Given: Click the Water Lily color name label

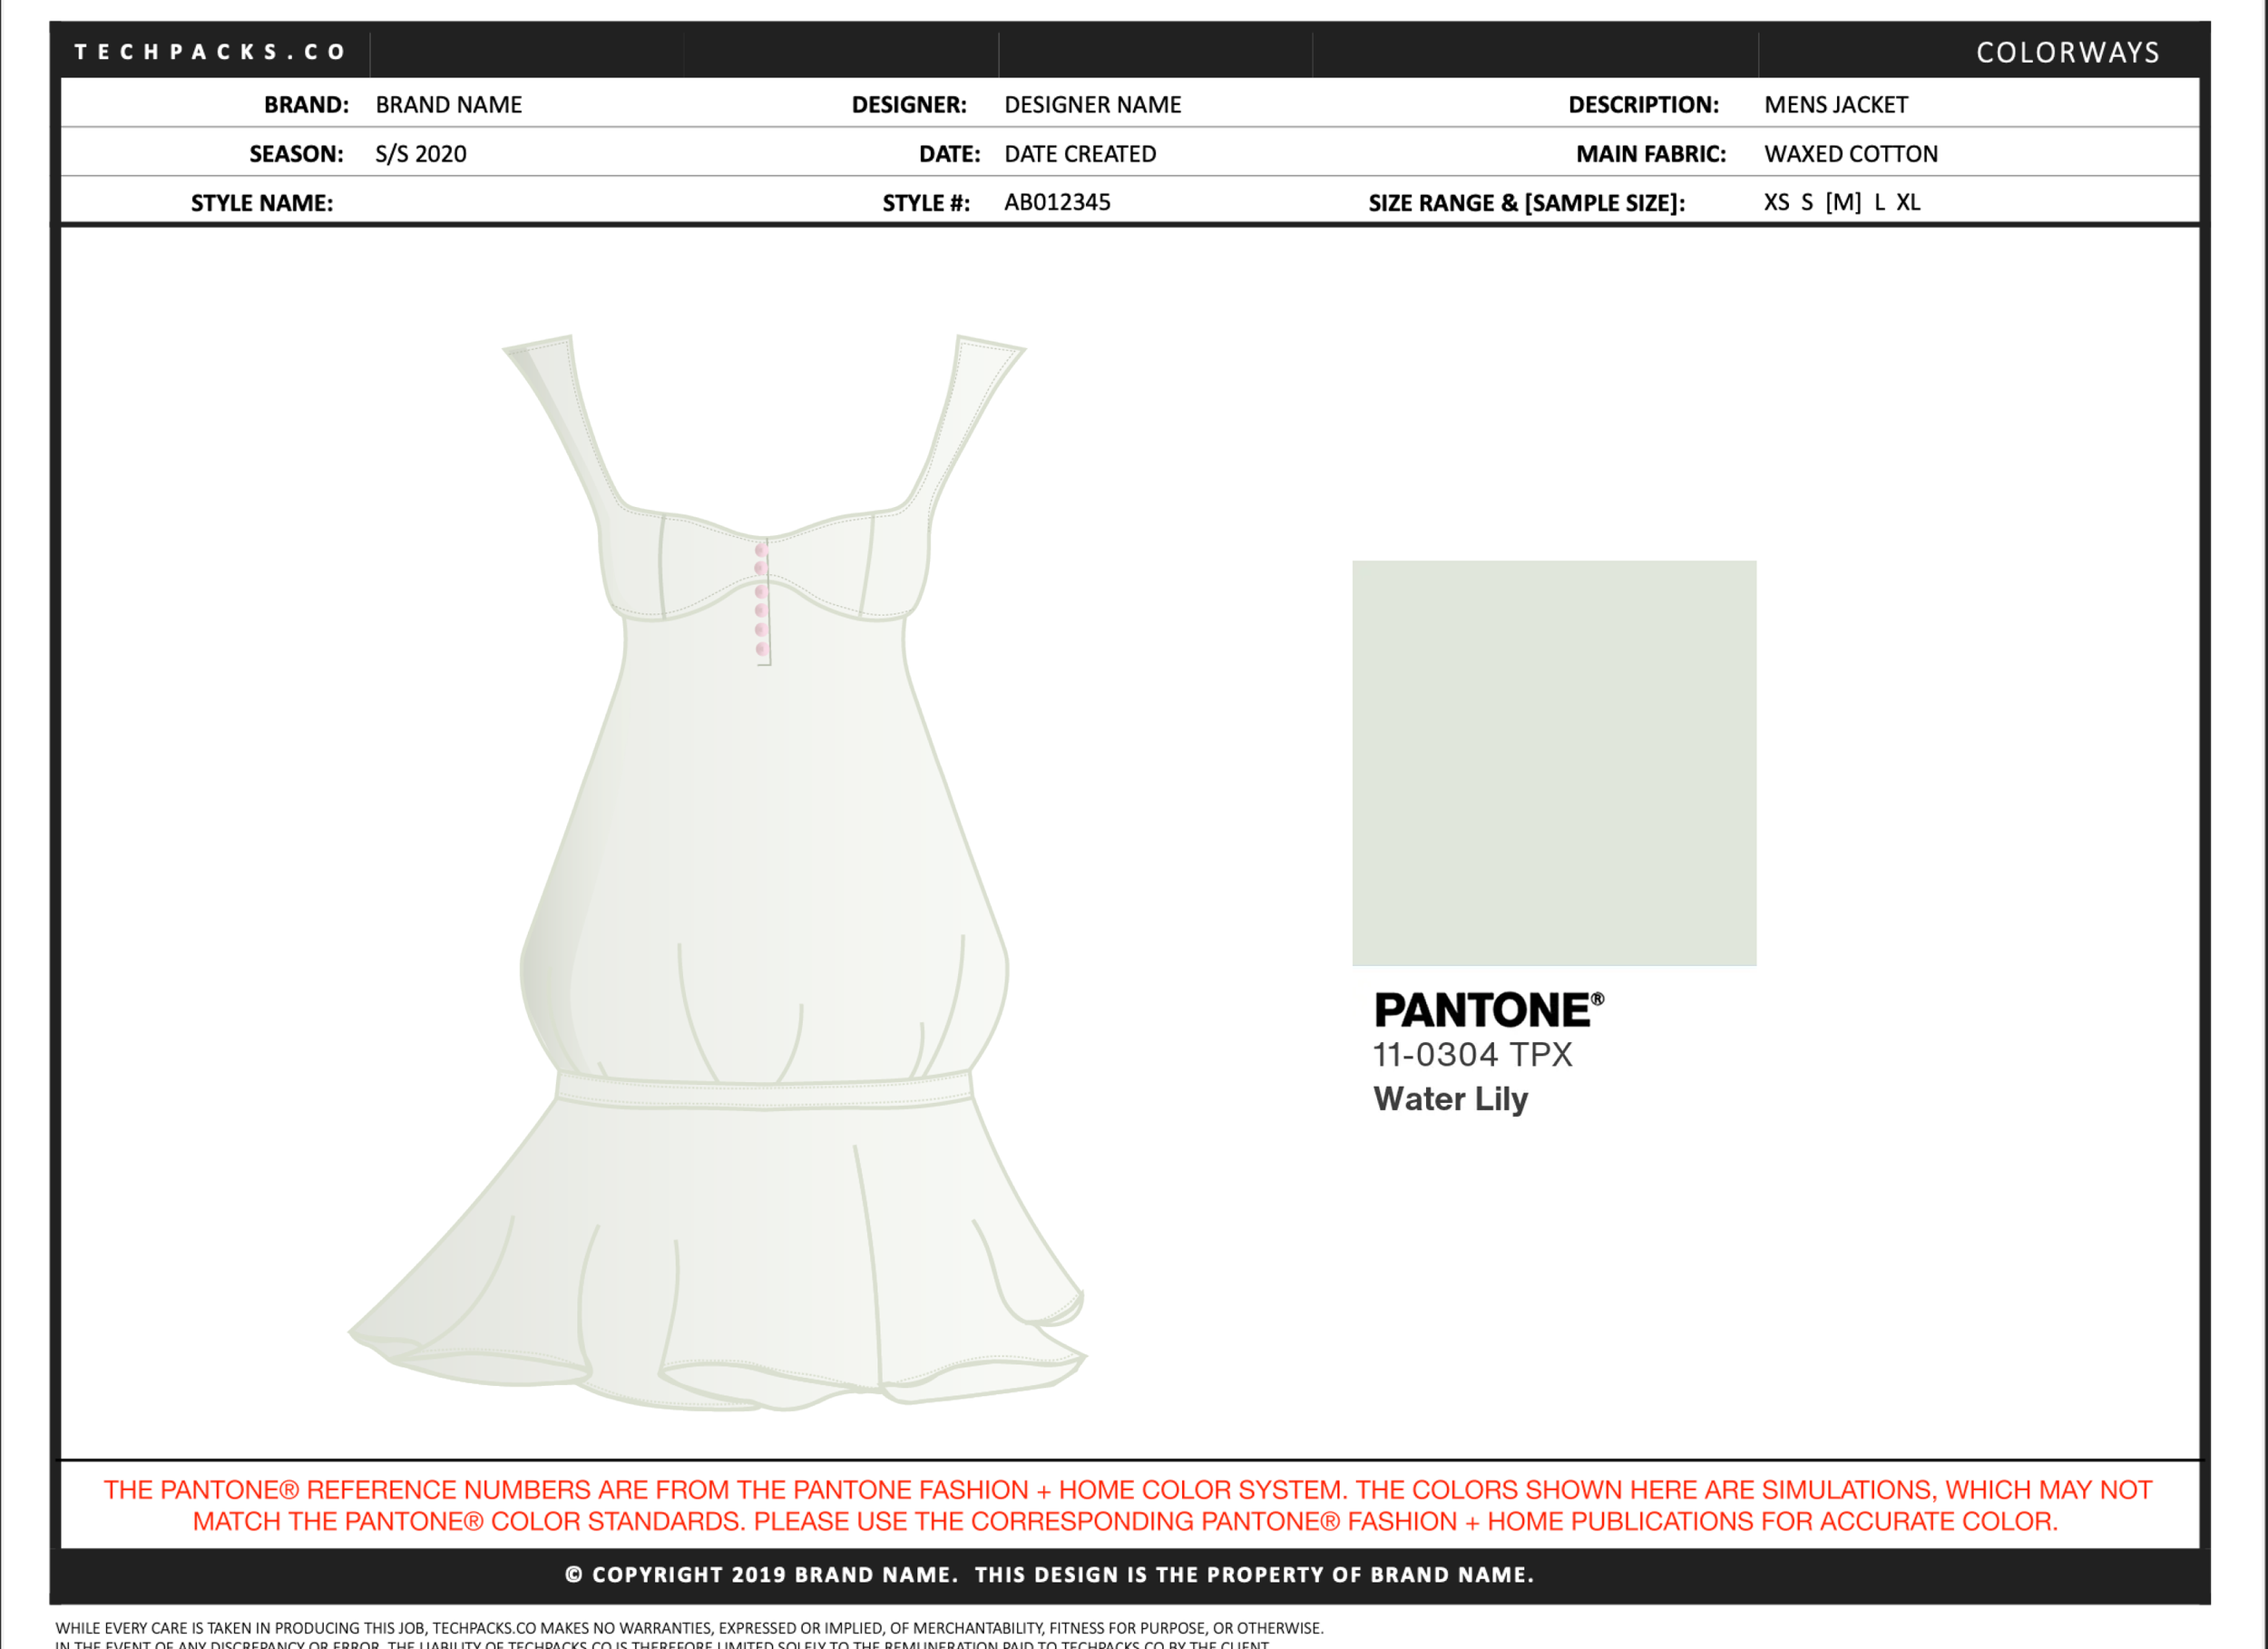Looking at the screenshot, I should click(1450, 1099).
